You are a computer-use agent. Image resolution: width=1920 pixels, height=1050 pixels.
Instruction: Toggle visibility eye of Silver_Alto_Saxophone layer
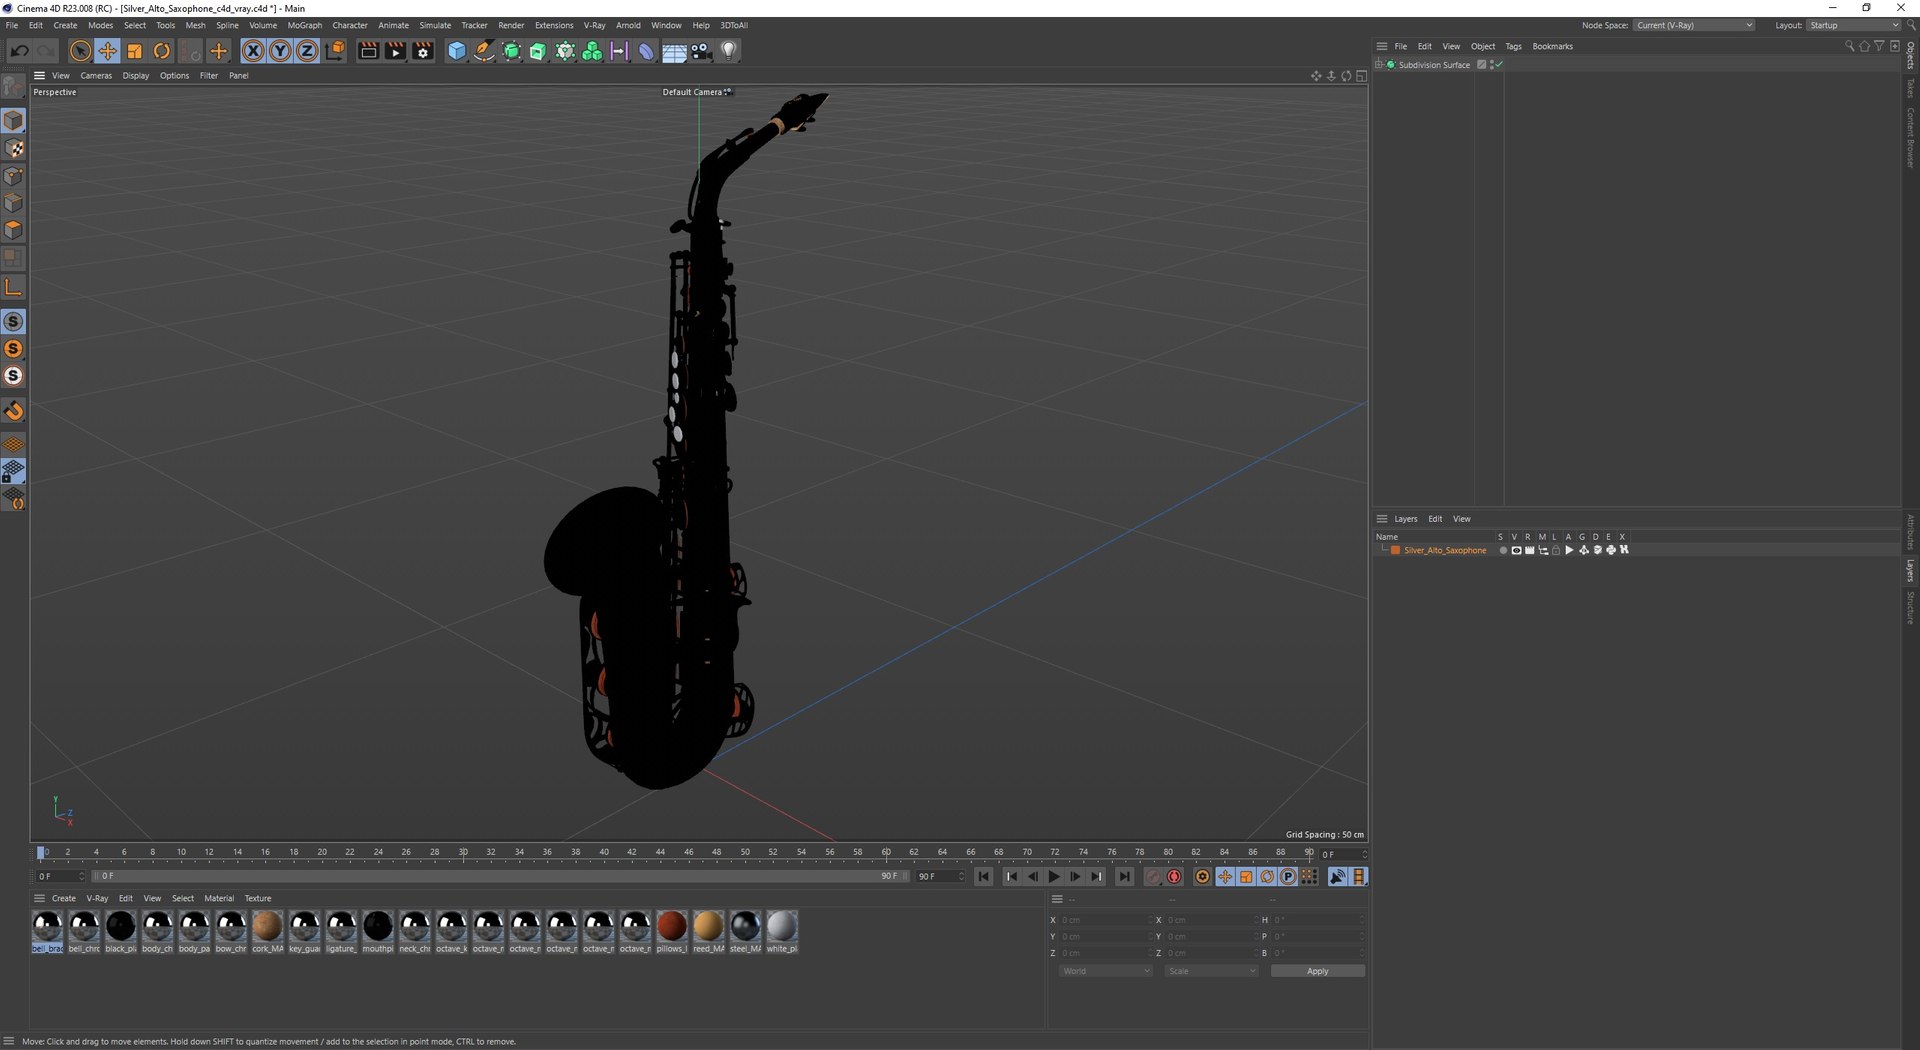[x=1516, y=550]
